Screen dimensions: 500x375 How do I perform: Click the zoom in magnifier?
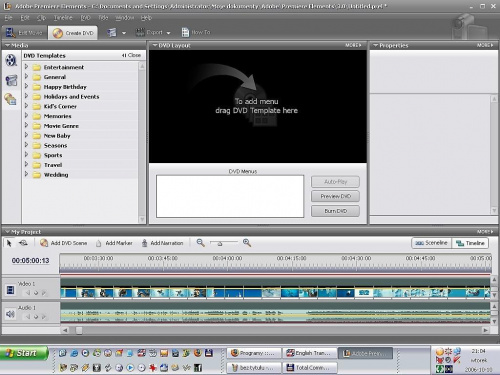point(247,243)
